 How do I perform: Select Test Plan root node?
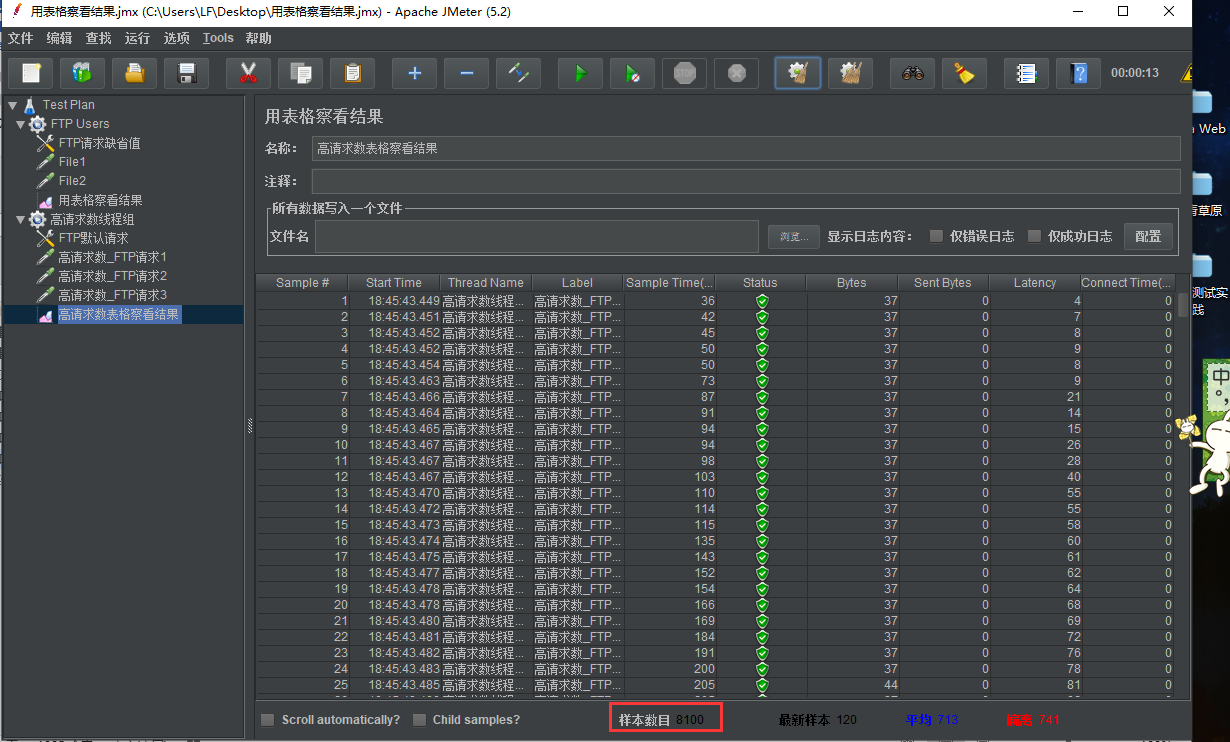click(69, 104)
